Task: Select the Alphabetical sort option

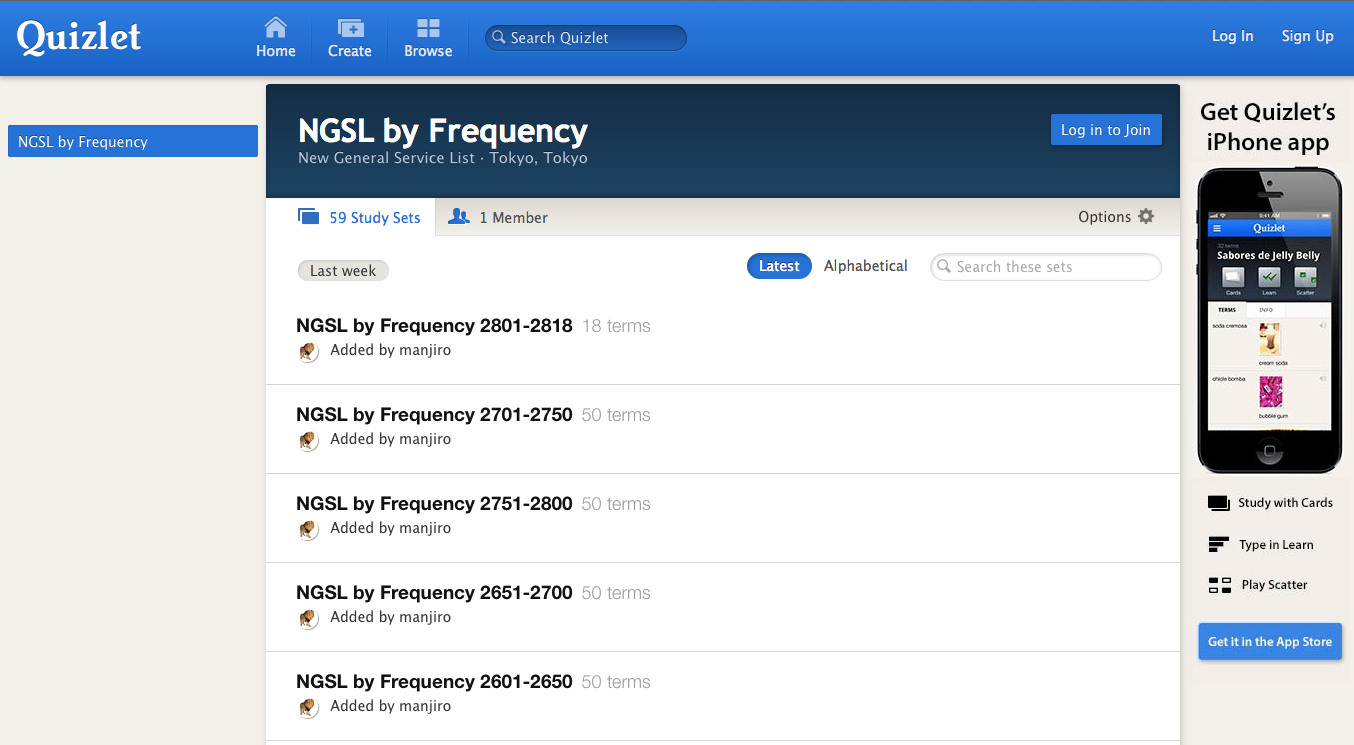Action: point(866,266)
